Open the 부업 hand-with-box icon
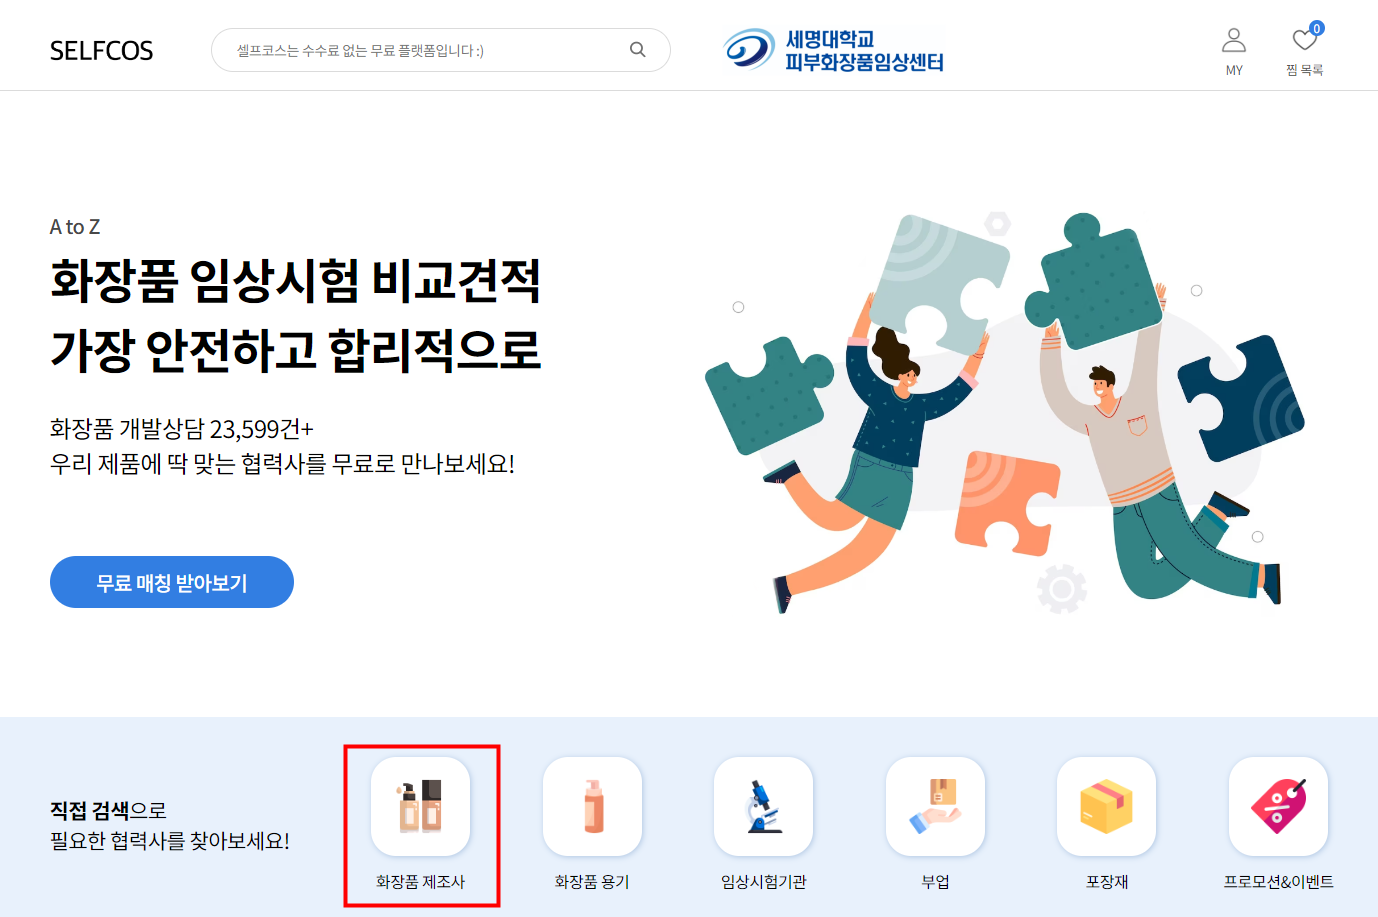1378x917 pixels. pos(936,806)
